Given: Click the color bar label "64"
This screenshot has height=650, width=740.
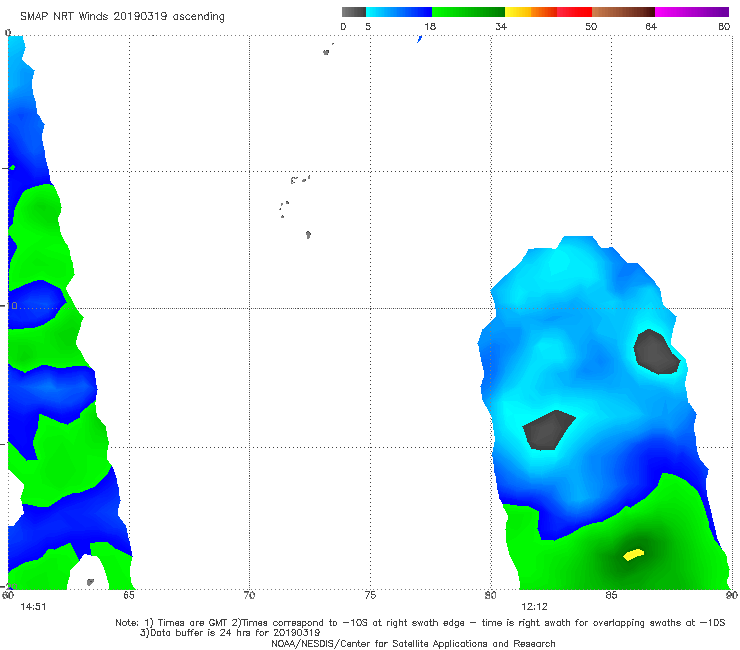Looking at the screenshot, I should [x=651, y=26].
